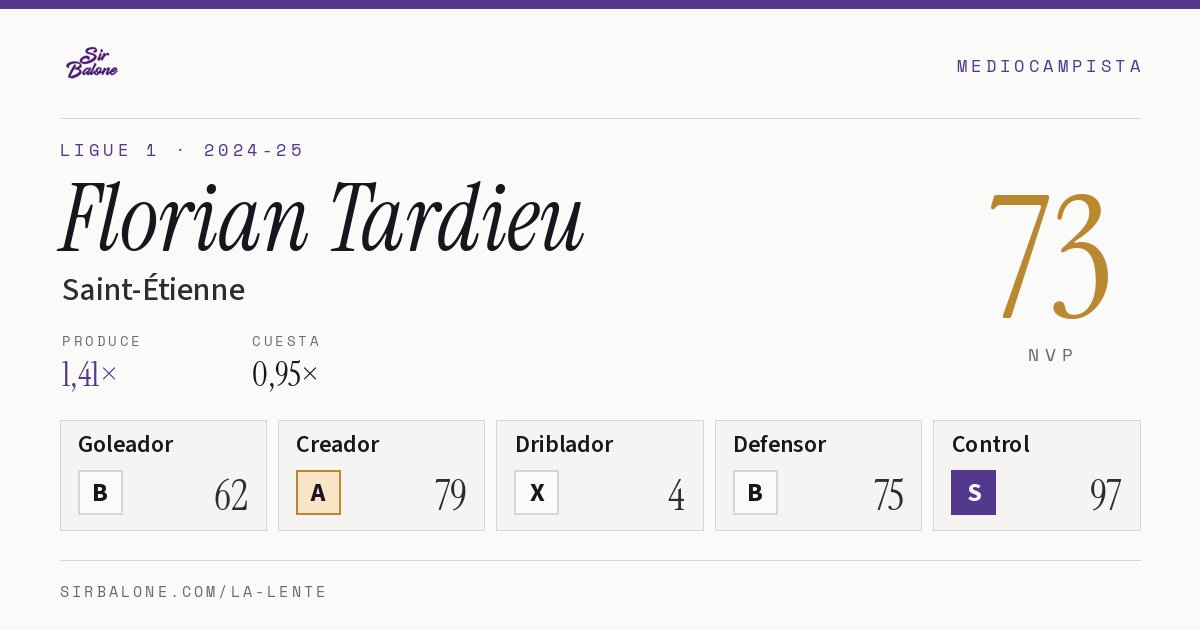This screenshot has width=1200, height=630.
Task: Select the A grade badge under Creador
Action: (318, 492)
